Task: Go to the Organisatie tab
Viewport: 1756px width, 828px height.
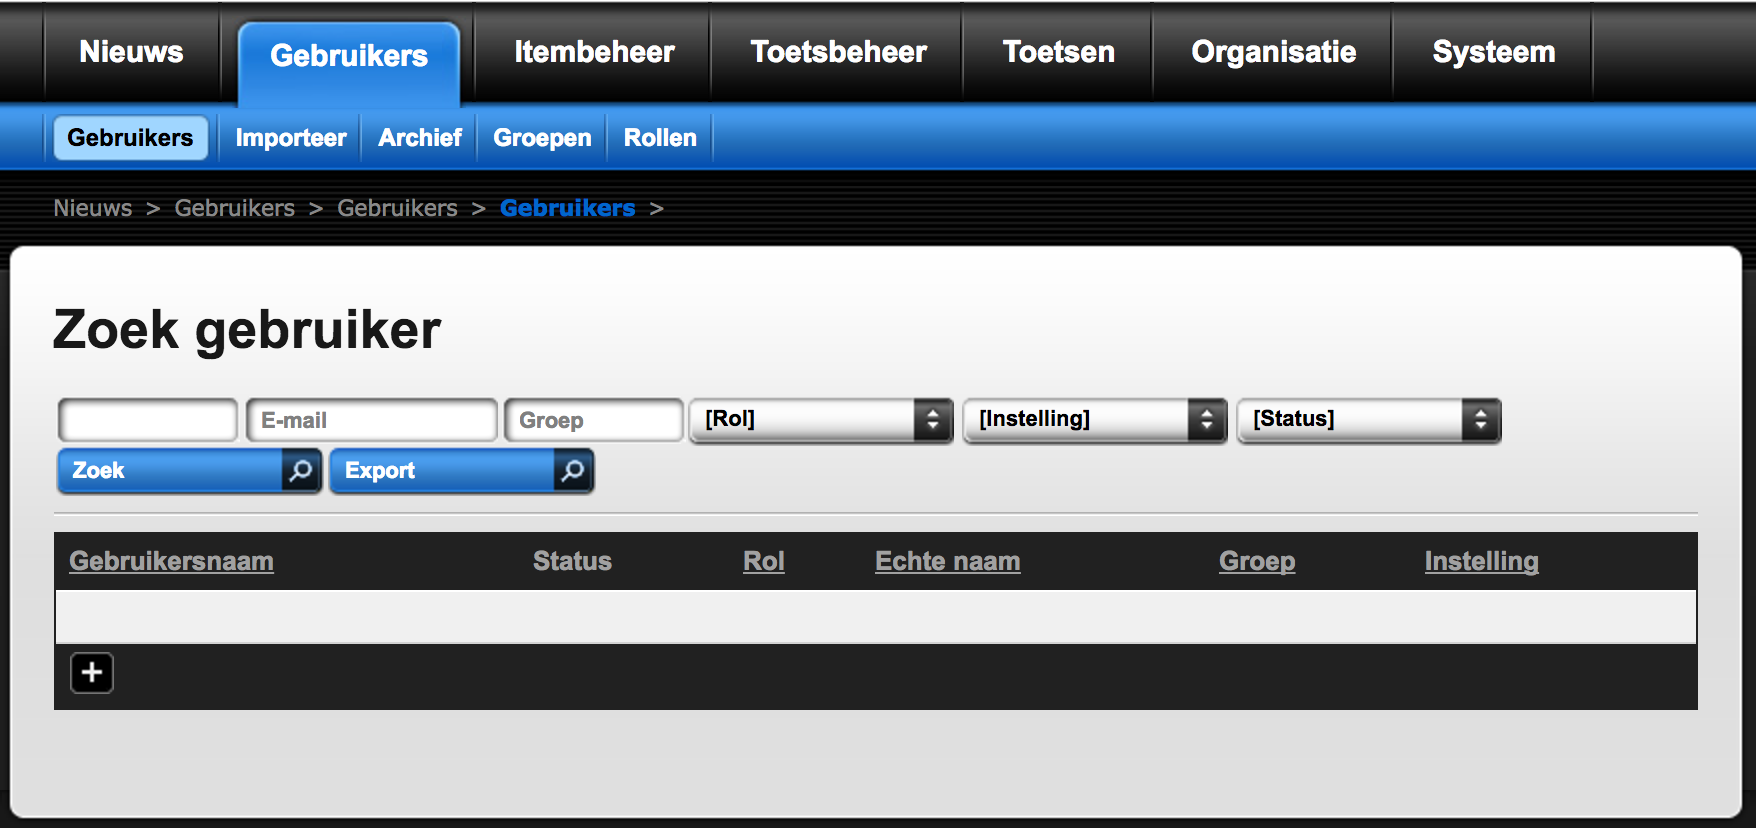Action: pyautogui.click(x=1273, y=52)
